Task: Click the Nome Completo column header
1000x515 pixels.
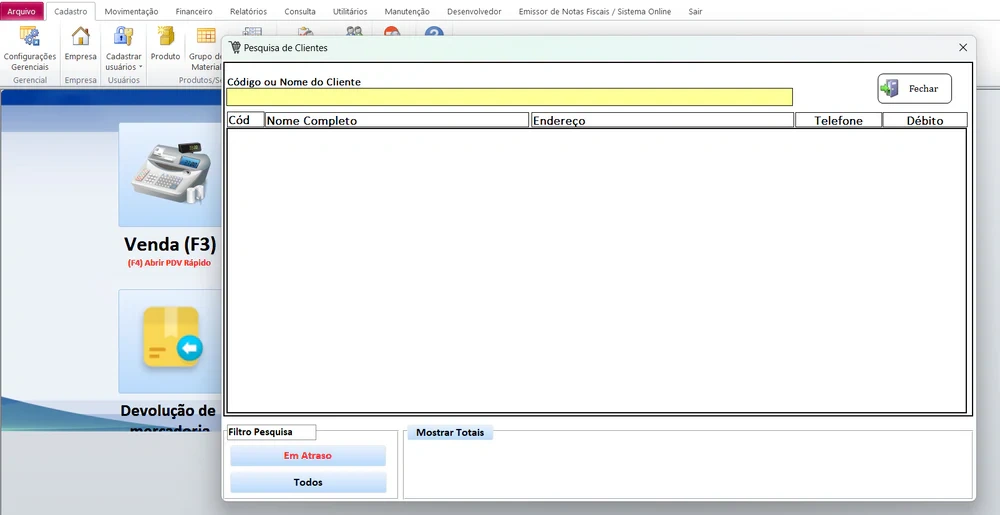Action: click(x=396, y=120)
